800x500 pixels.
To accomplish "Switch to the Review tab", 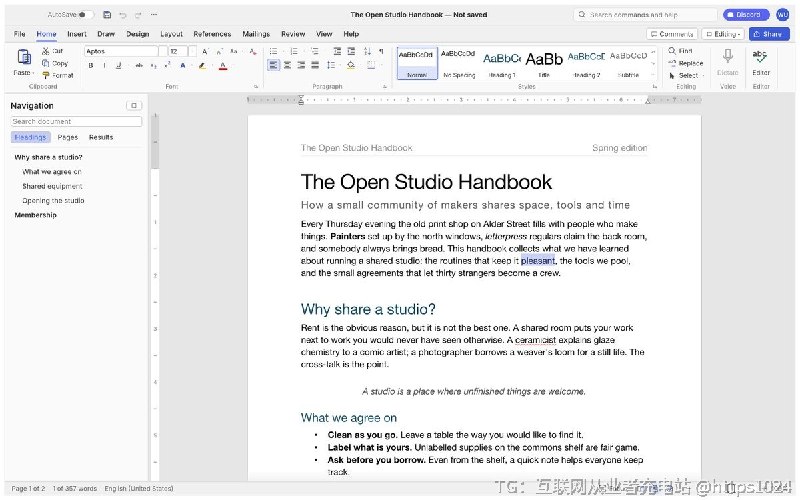I will coord(293,34).
